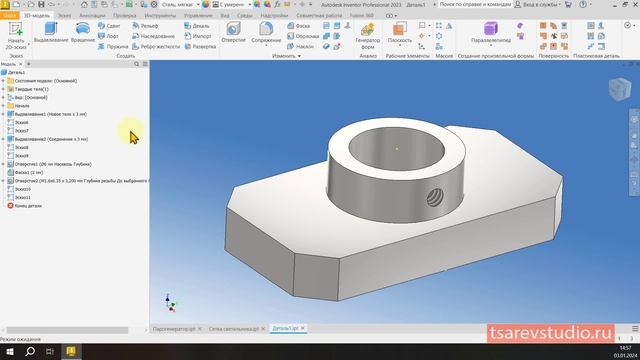Collapse the Выдавливание1 feature node
Viewport: 640px width, 360px height.
[3, 114]
